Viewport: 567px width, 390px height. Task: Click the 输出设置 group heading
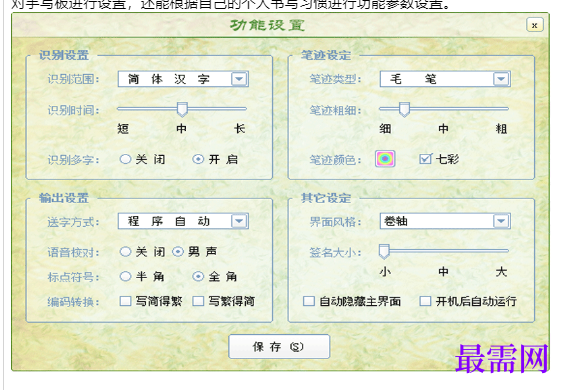click(x=64, y=198)
